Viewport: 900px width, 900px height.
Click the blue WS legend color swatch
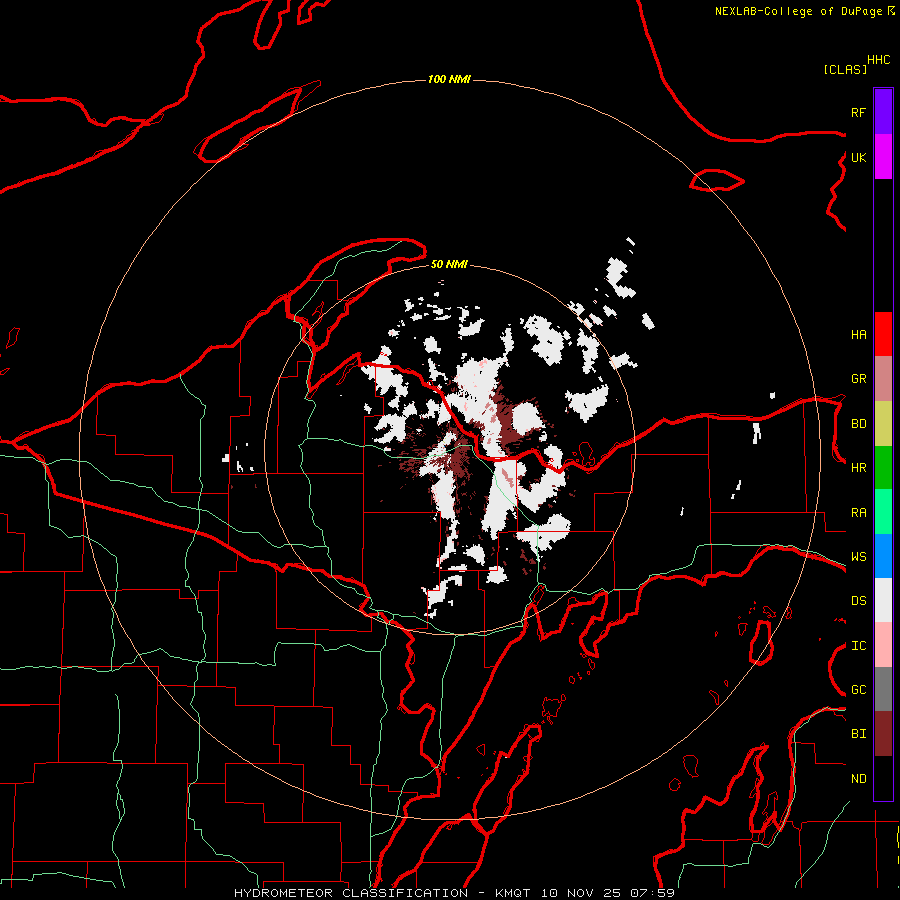click(883, 556)
